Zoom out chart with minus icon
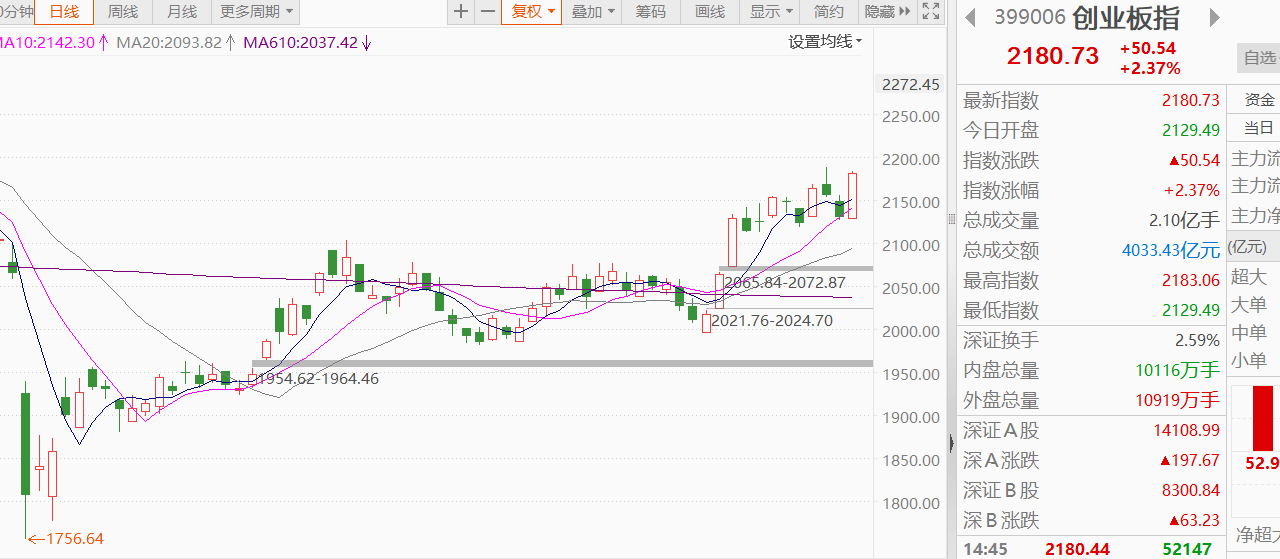The height and width of the screenshot is (559, 1280). point(487,12)
